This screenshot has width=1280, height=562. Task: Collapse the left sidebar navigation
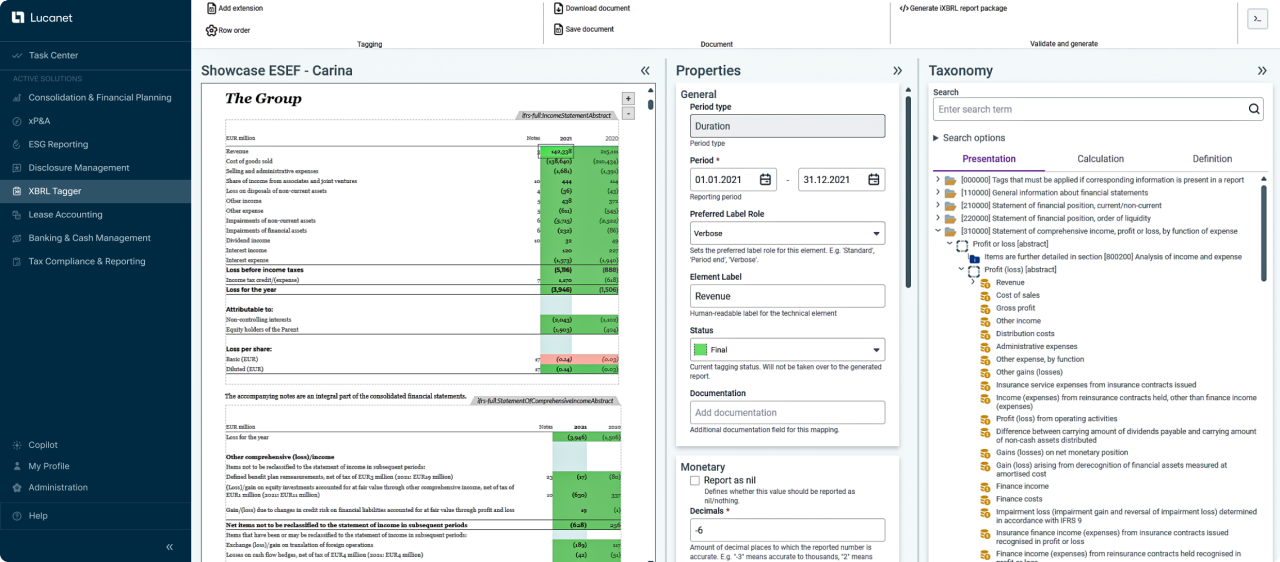point(169,547)
